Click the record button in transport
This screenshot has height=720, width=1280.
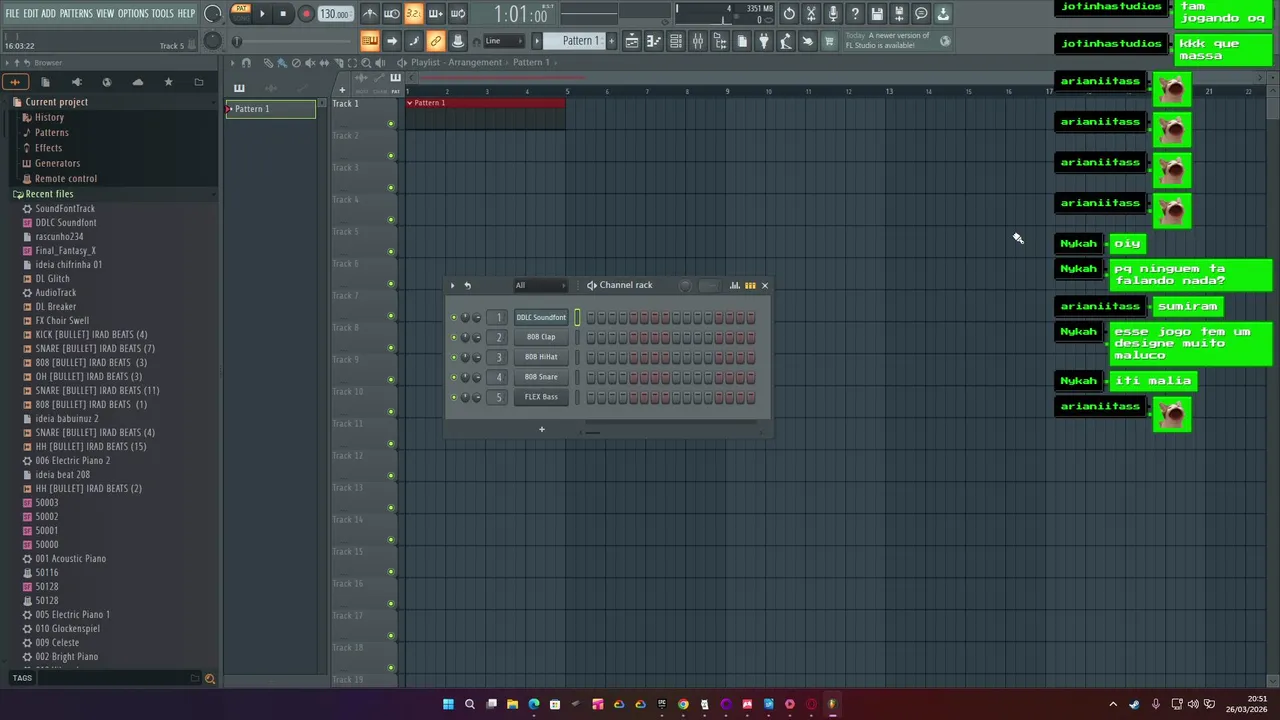(306, 14)
